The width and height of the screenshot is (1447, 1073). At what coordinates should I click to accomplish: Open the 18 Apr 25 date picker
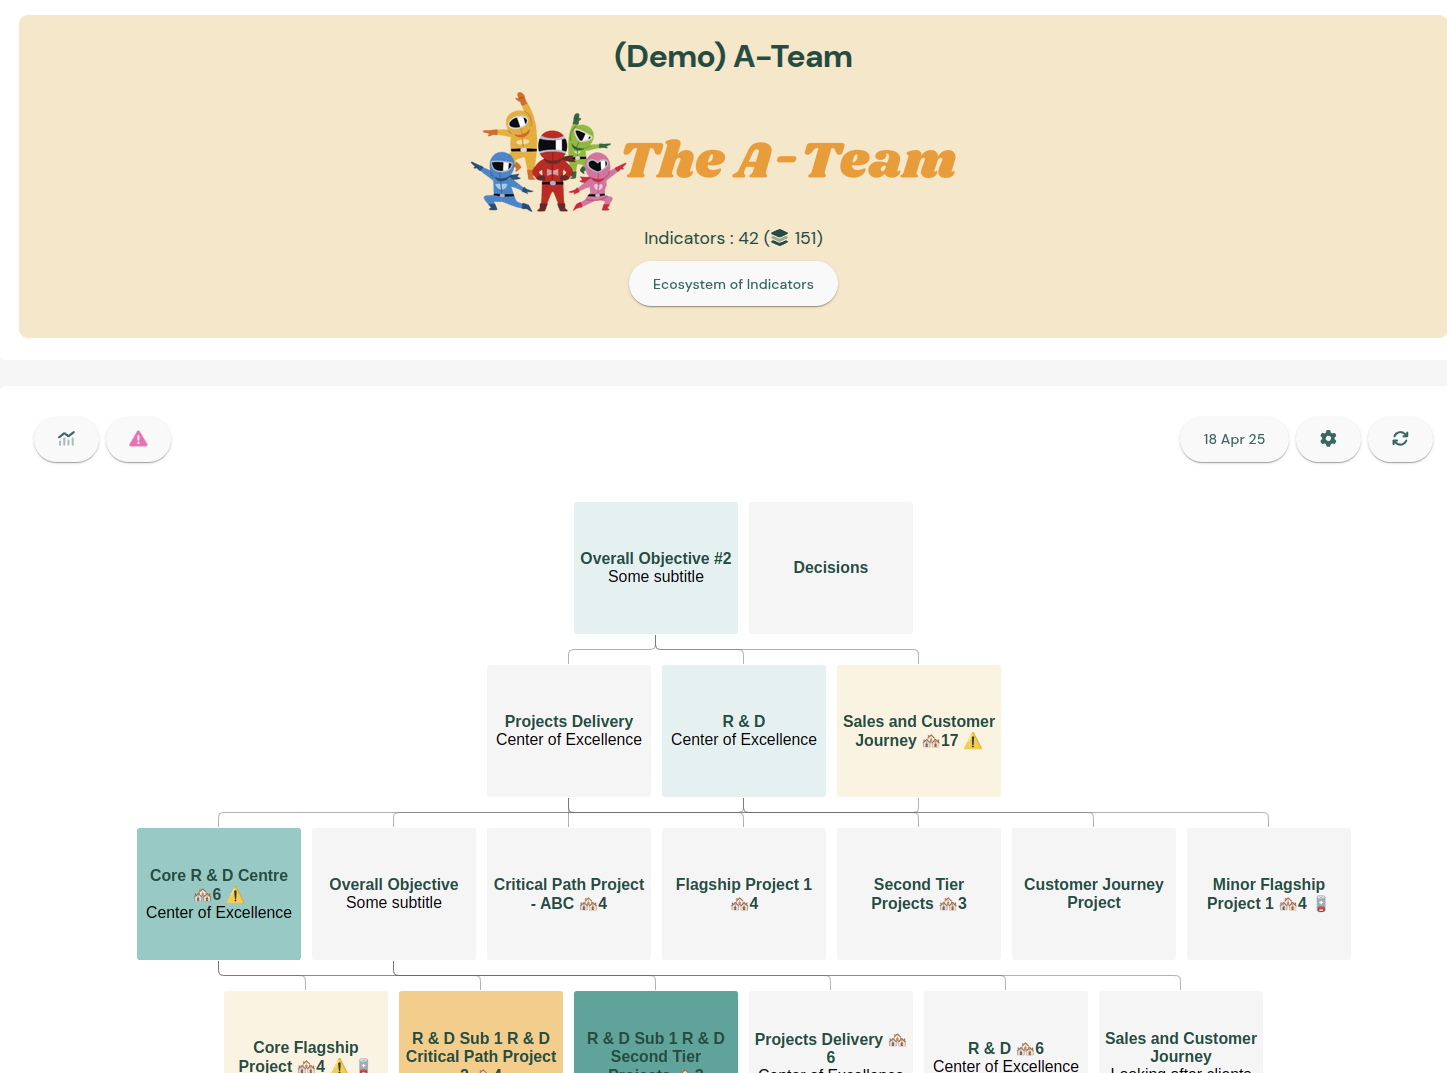(1234, 439)
